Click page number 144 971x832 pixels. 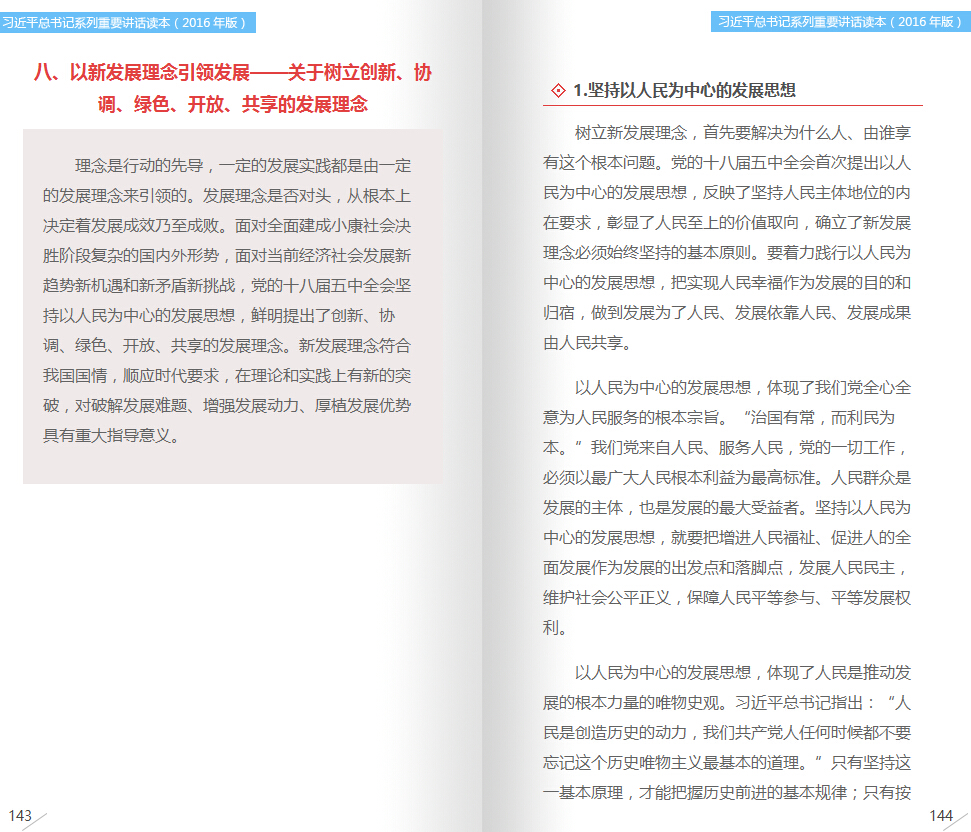941,815
